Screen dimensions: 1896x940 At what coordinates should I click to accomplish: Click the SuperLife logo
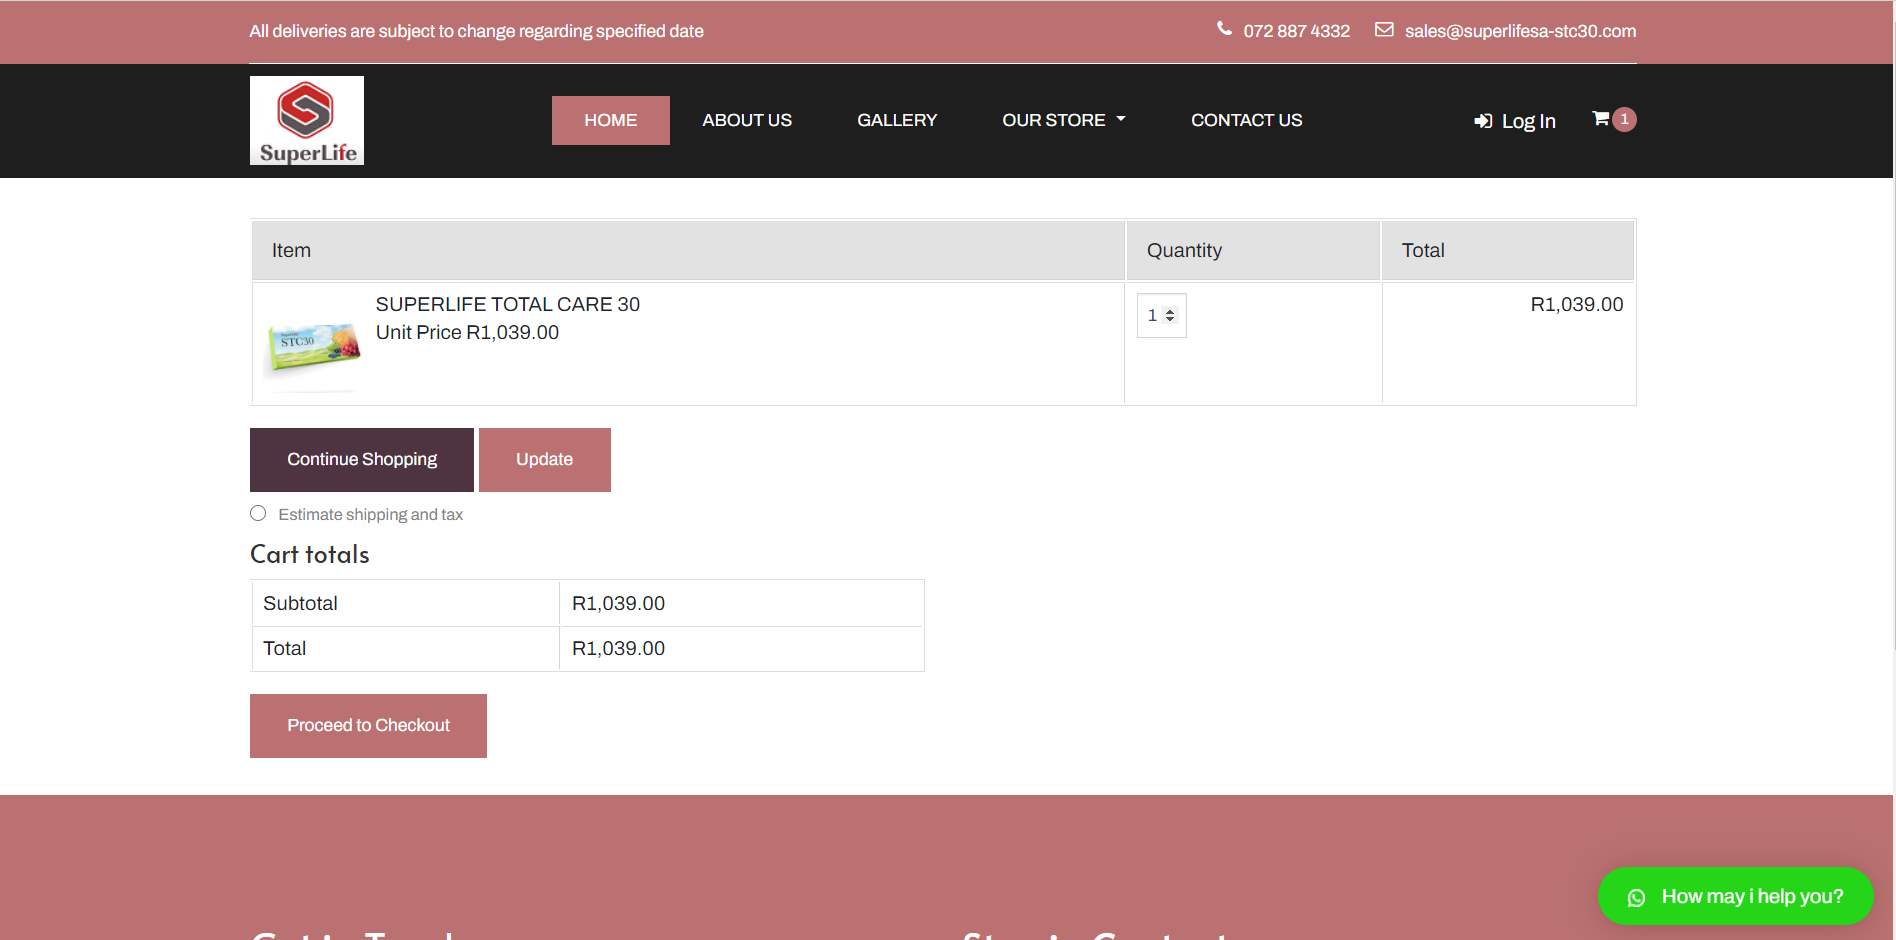coord(307,121)
